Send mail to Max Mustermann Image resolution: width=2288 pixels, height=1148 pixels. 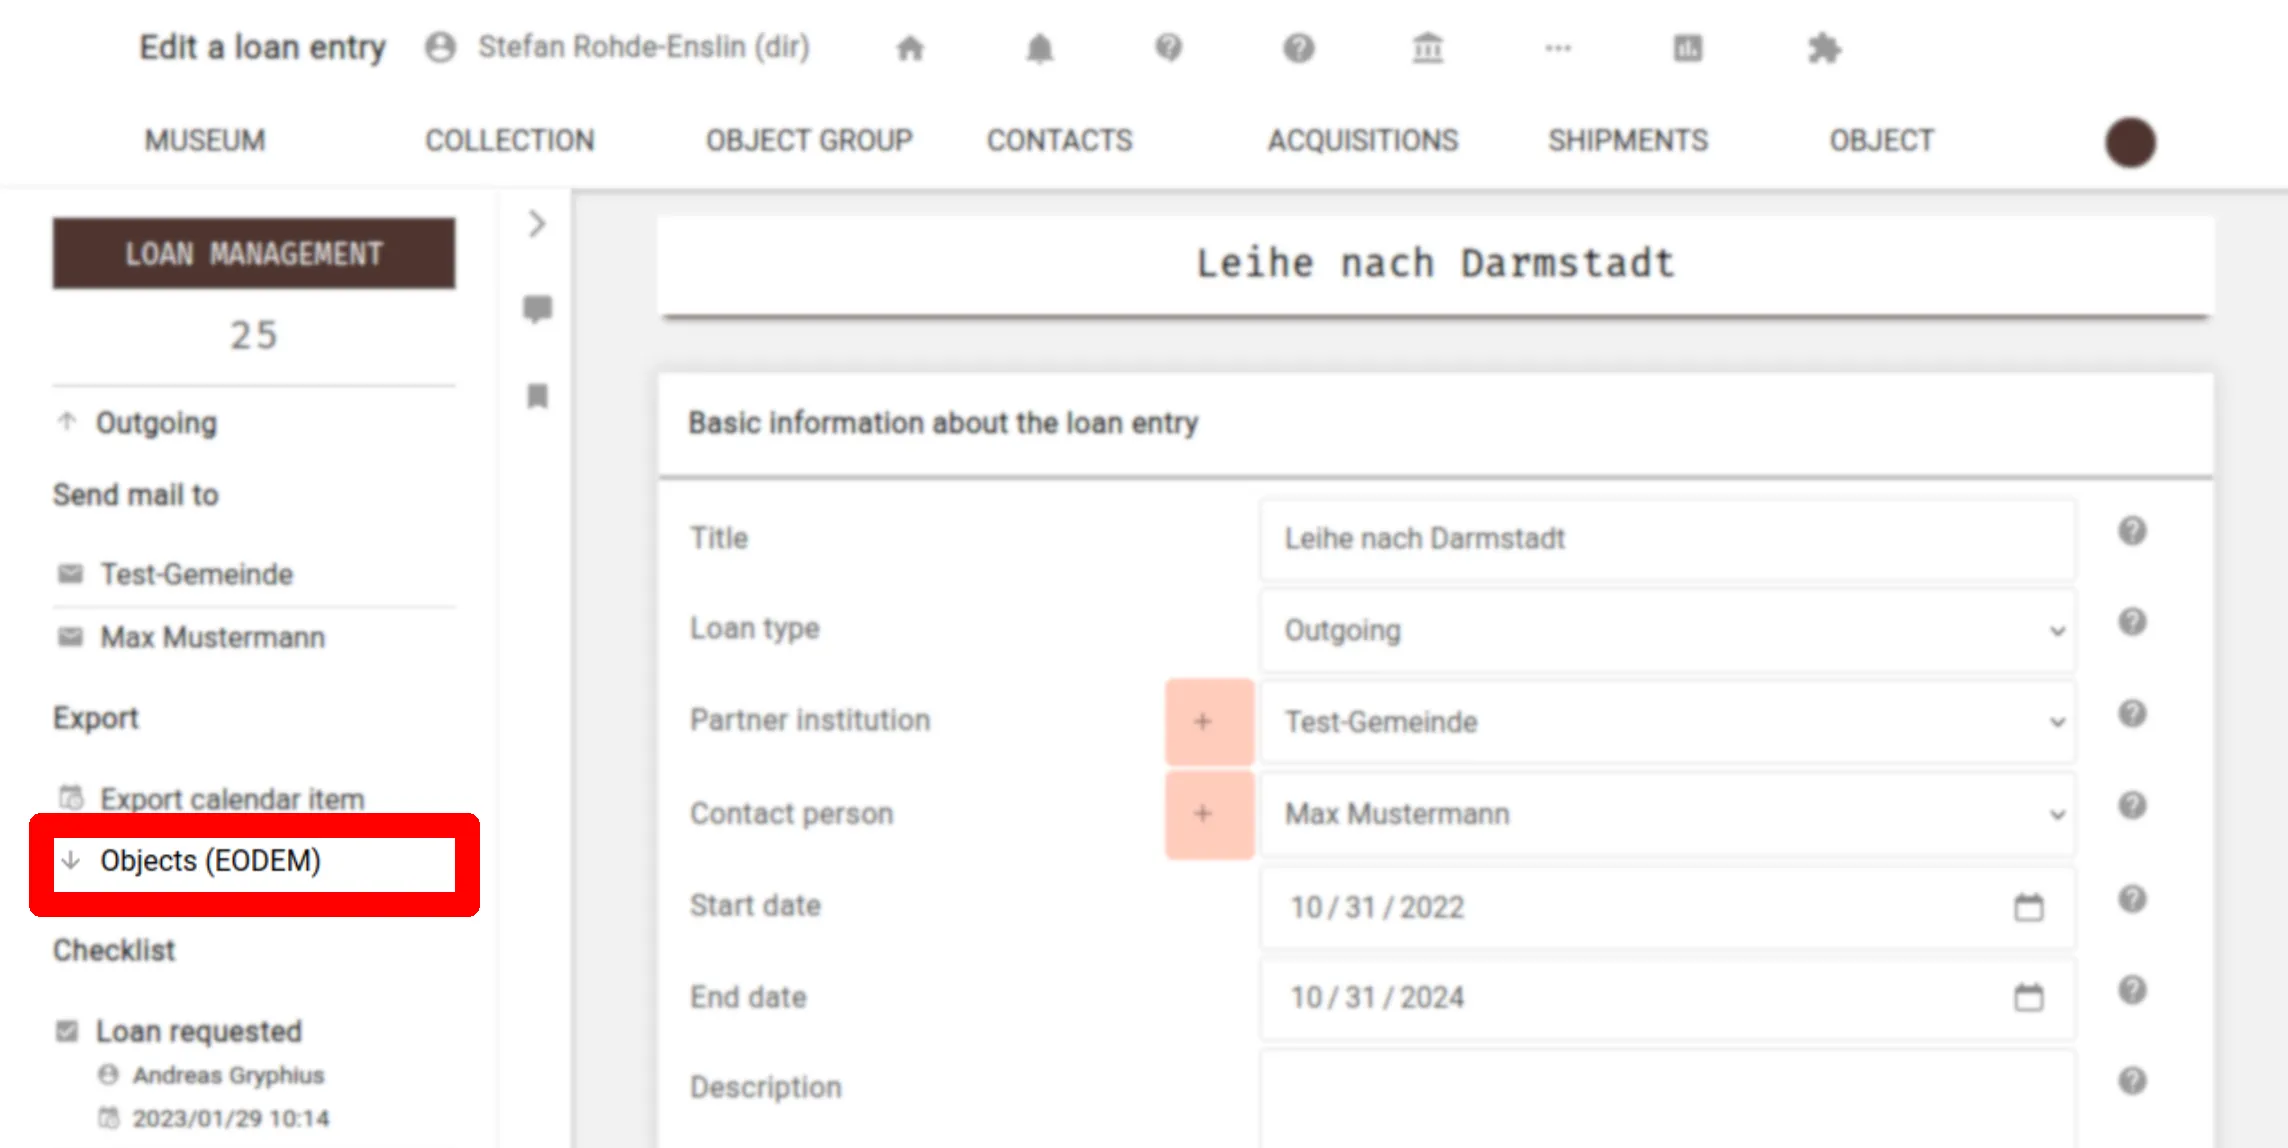pos(212,637)
